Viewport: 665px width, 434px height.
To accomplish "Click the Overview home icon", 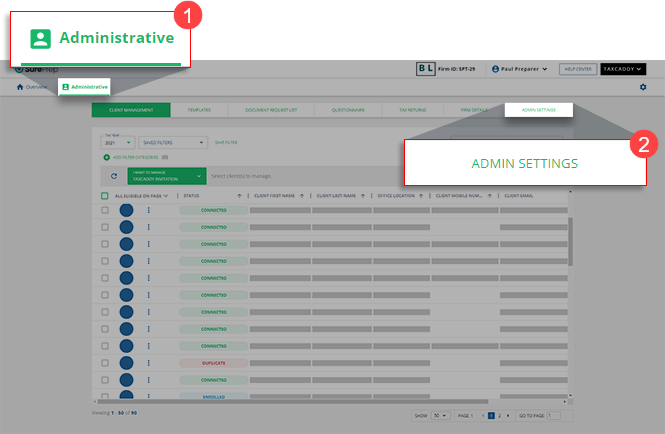I will pyautogui.click(x=20, y=87).
